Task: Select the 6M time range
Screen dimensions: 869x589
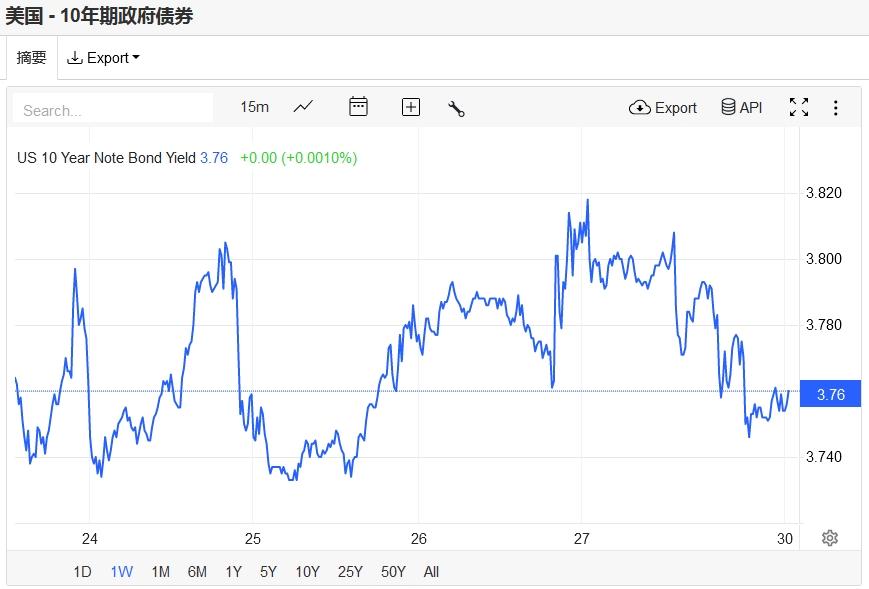Action: pos(197,572)
